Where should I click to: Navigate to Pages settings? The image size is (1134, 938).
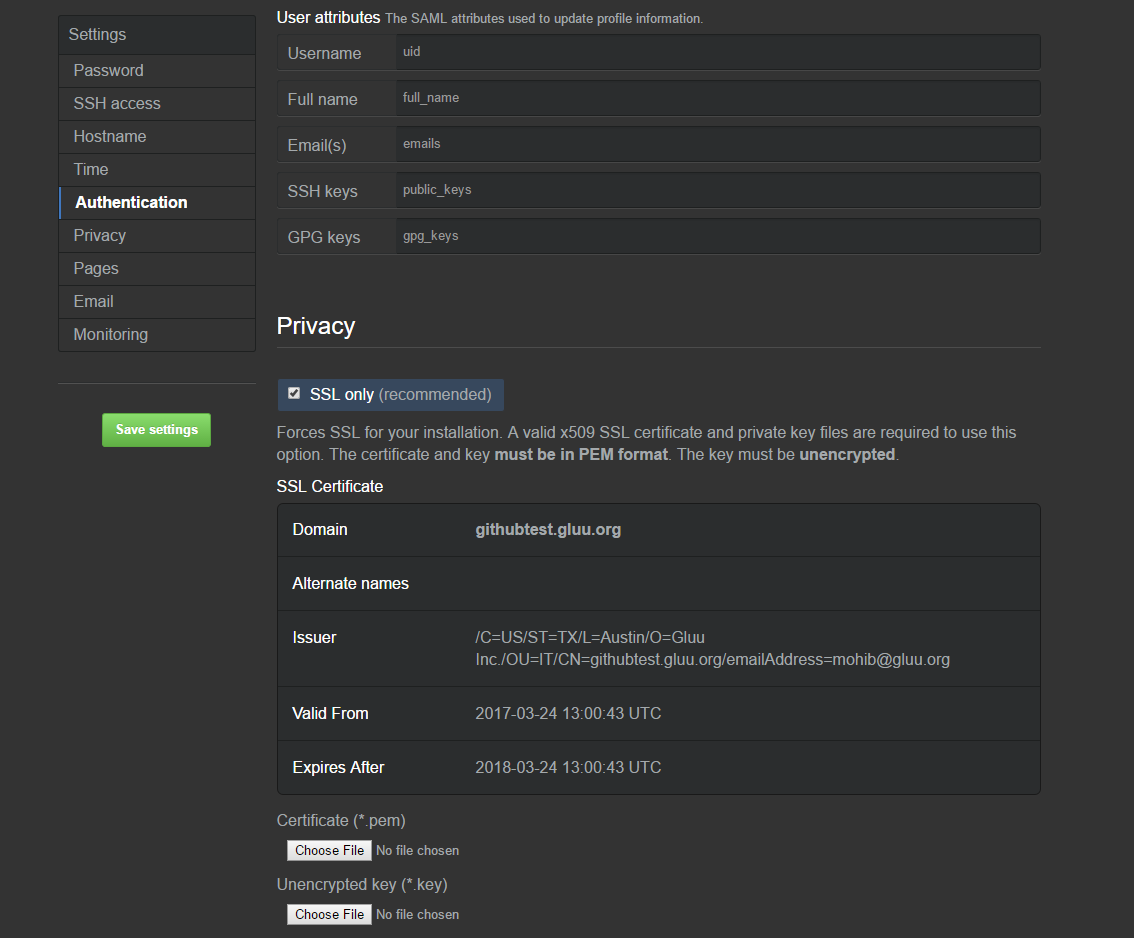[x=95, y=268]
